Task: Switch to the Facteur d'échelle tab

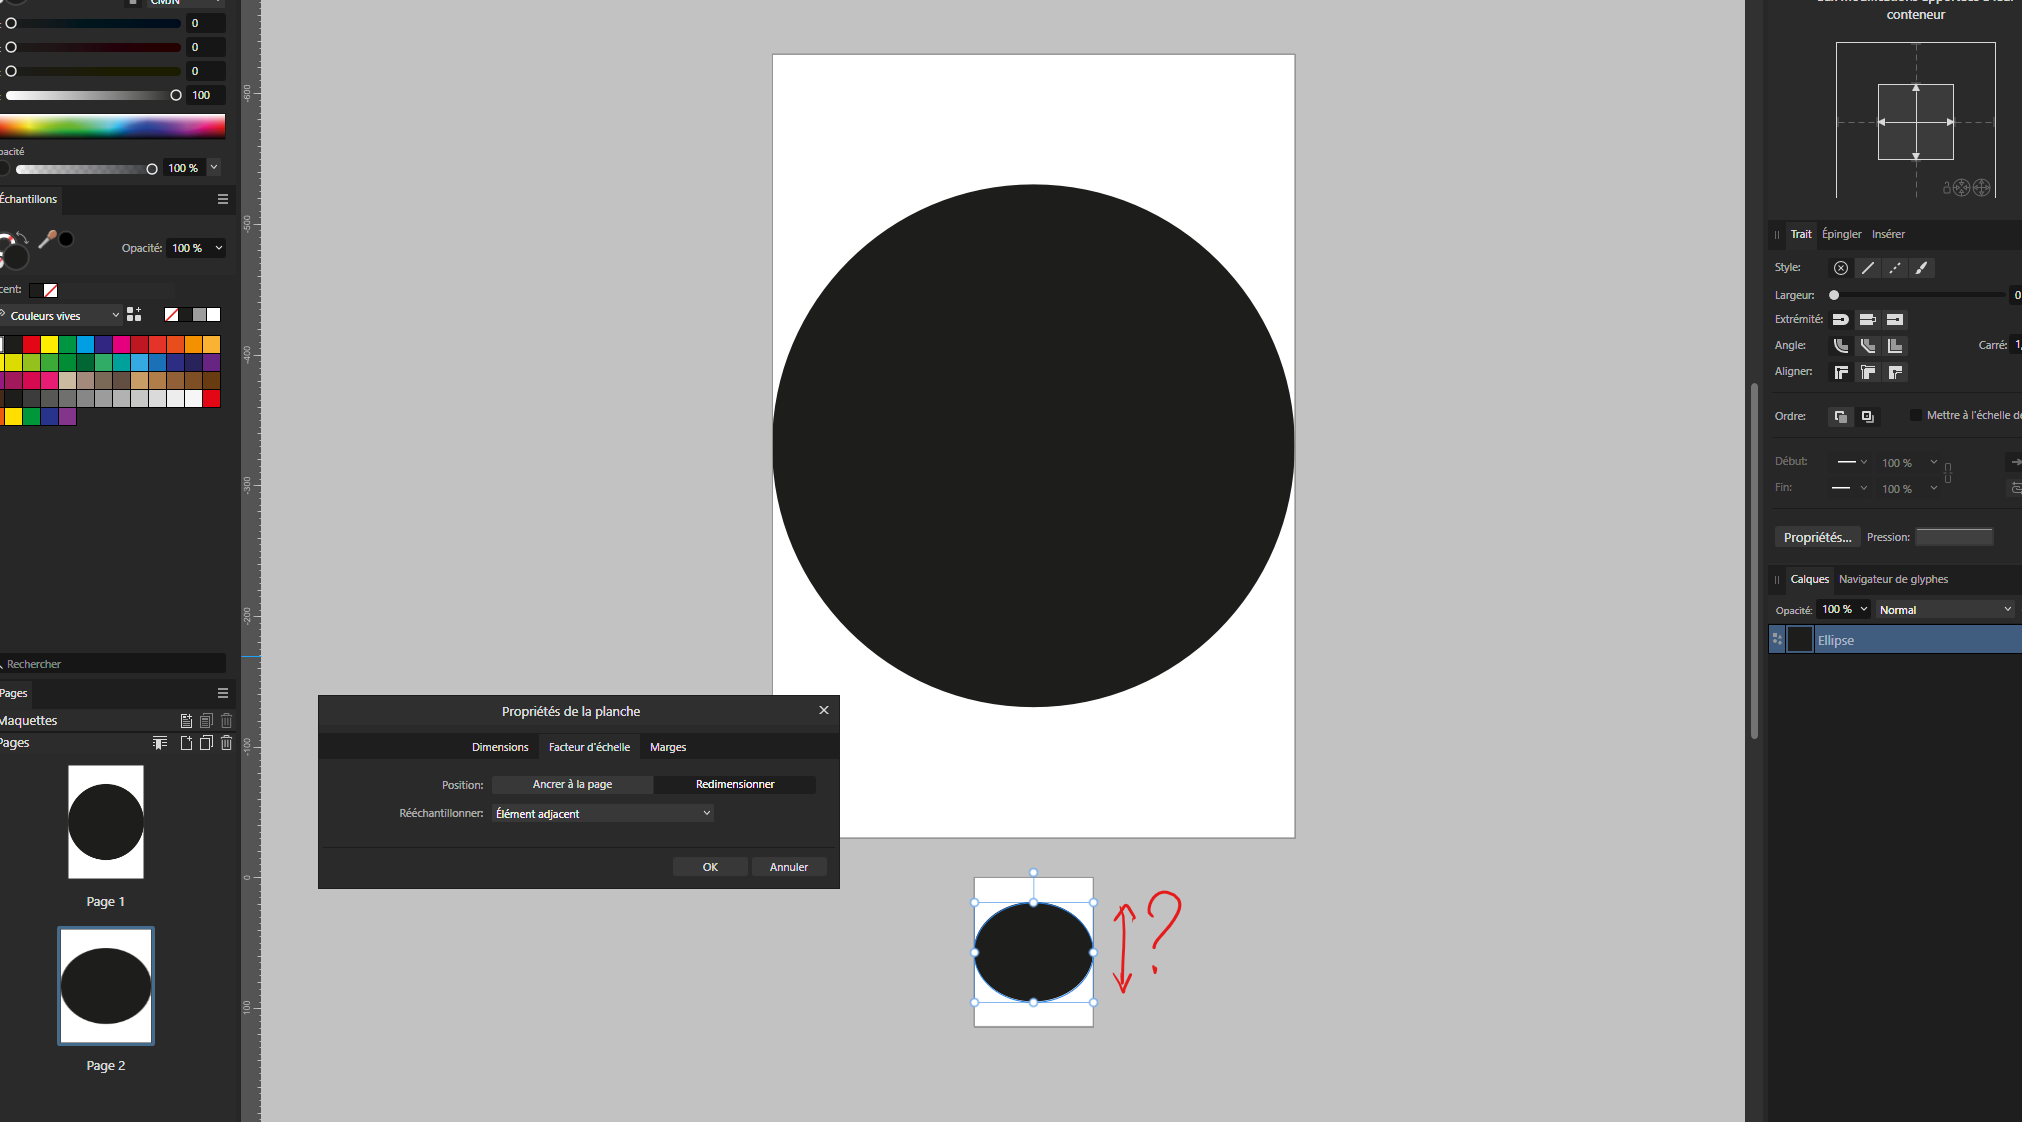Action: [589, 747]
